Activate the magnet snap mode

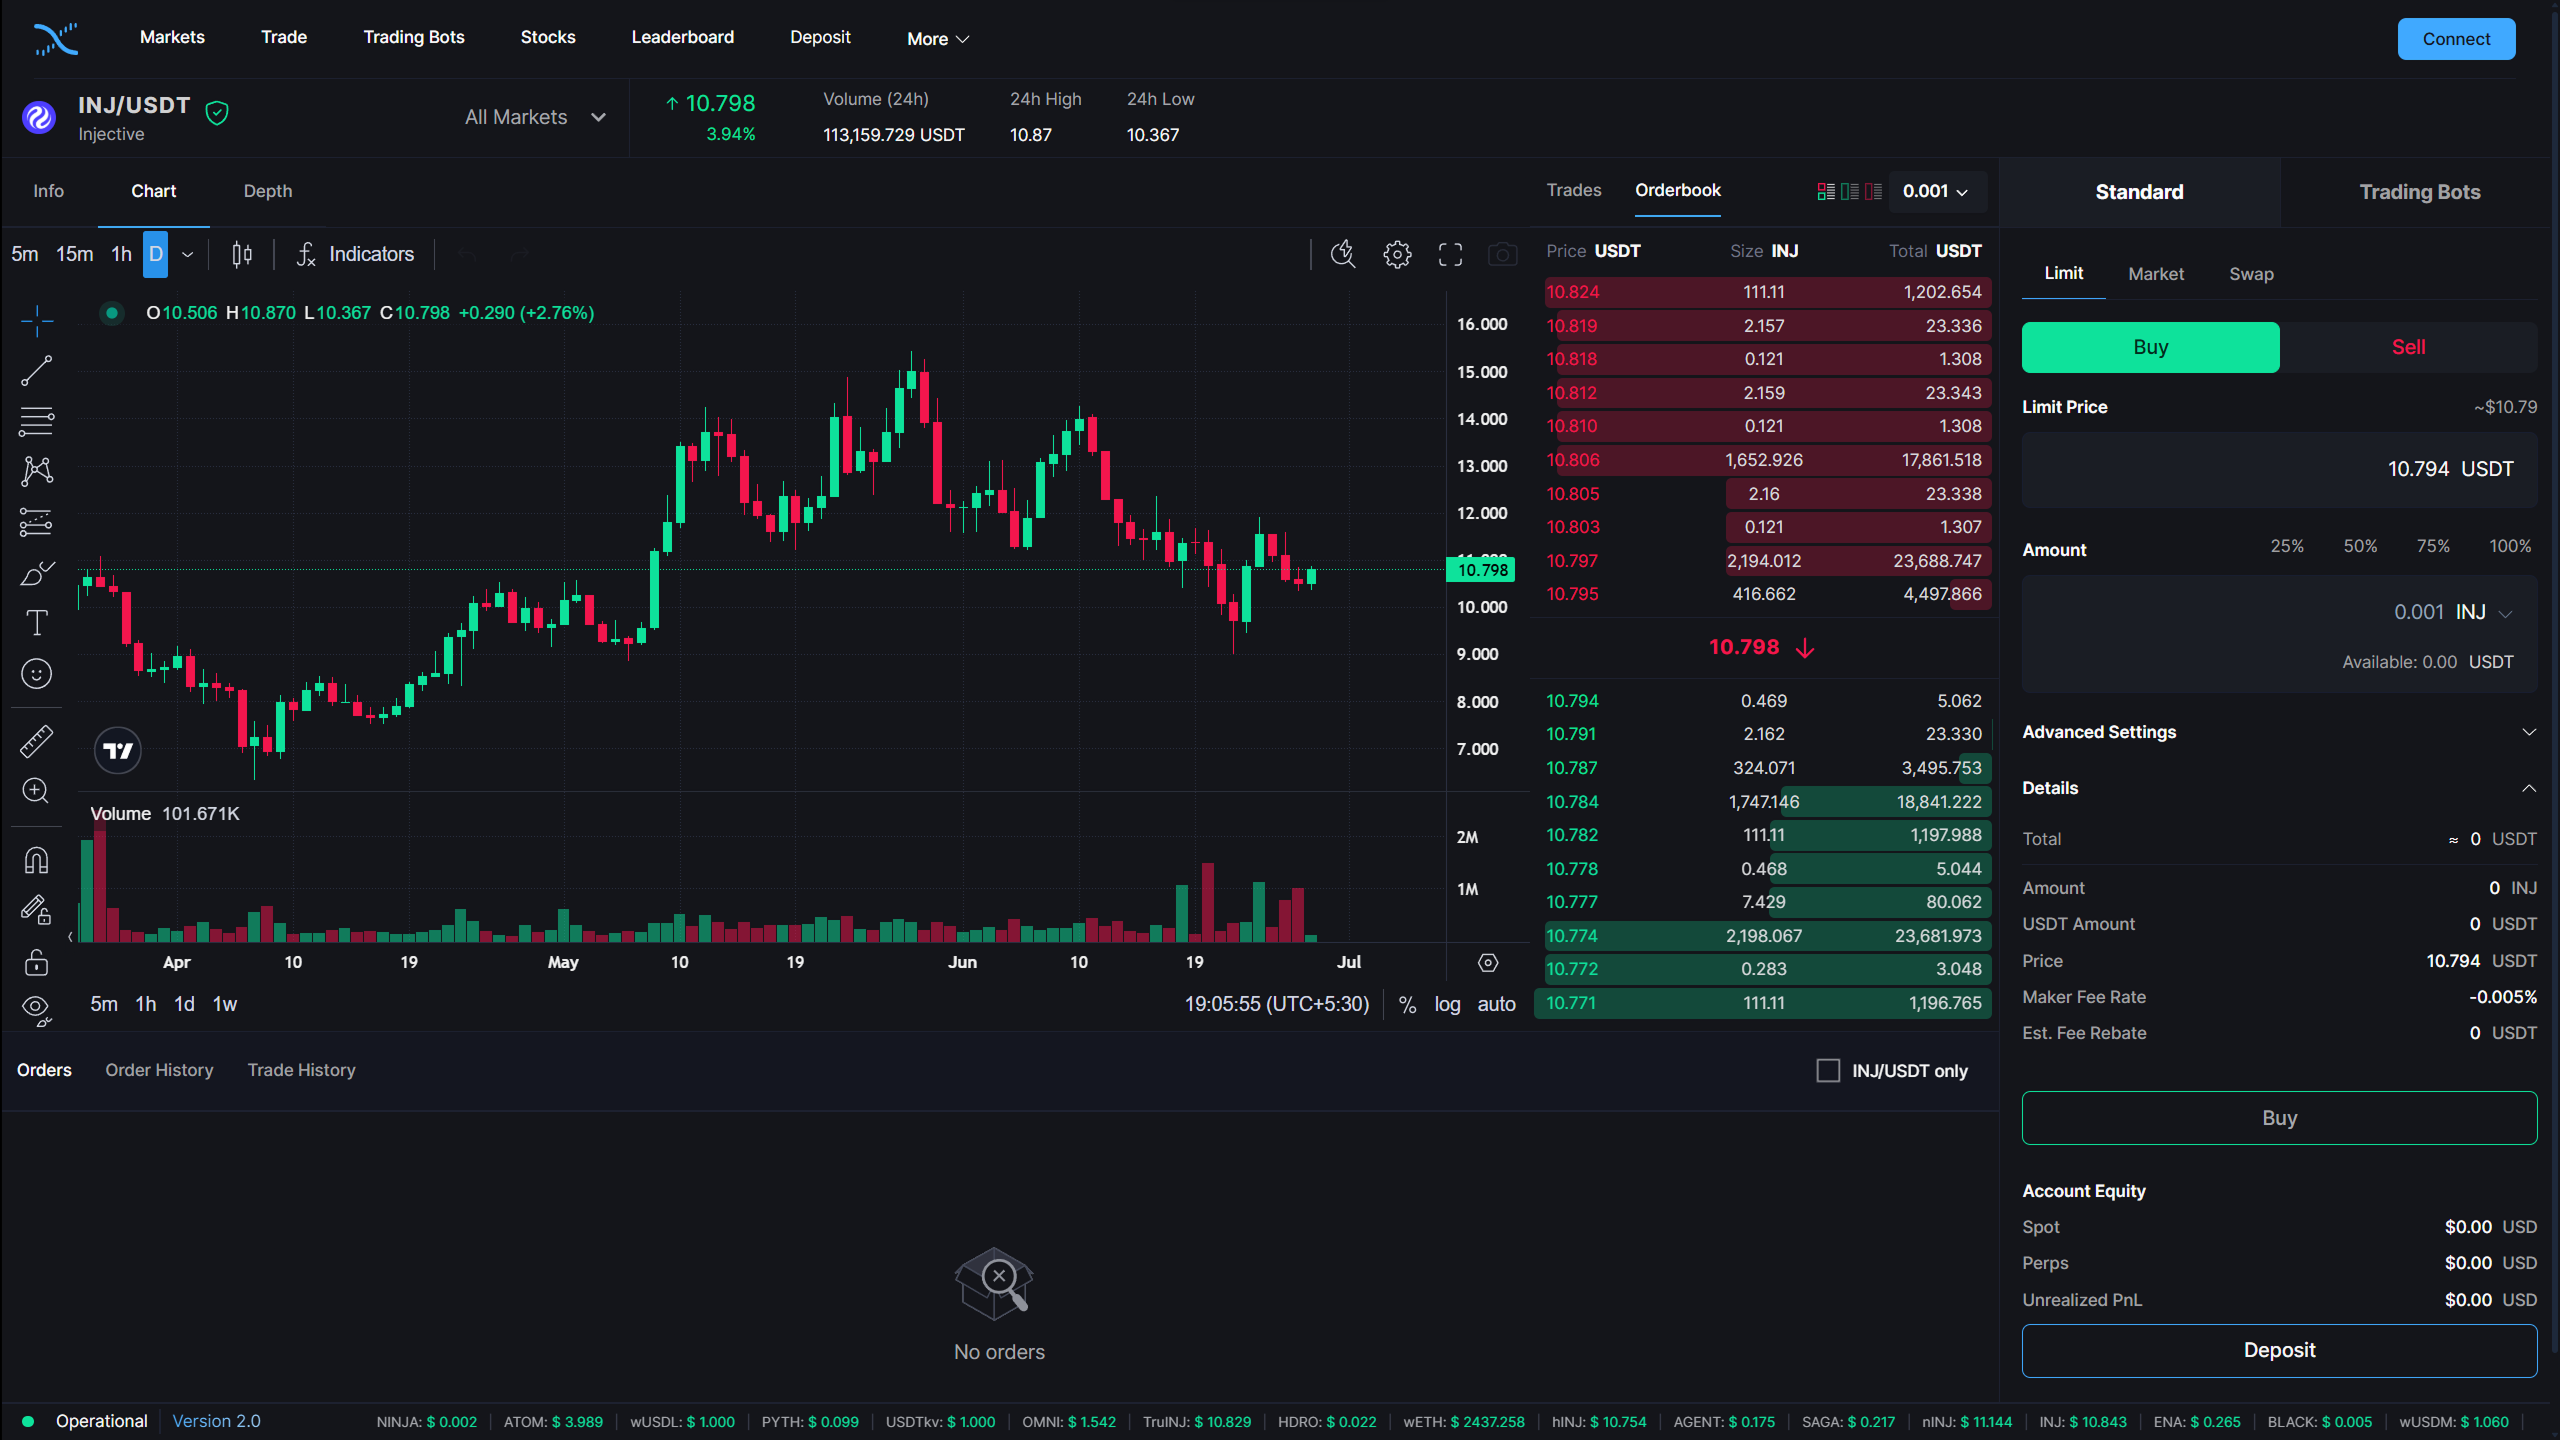[36, 860]
